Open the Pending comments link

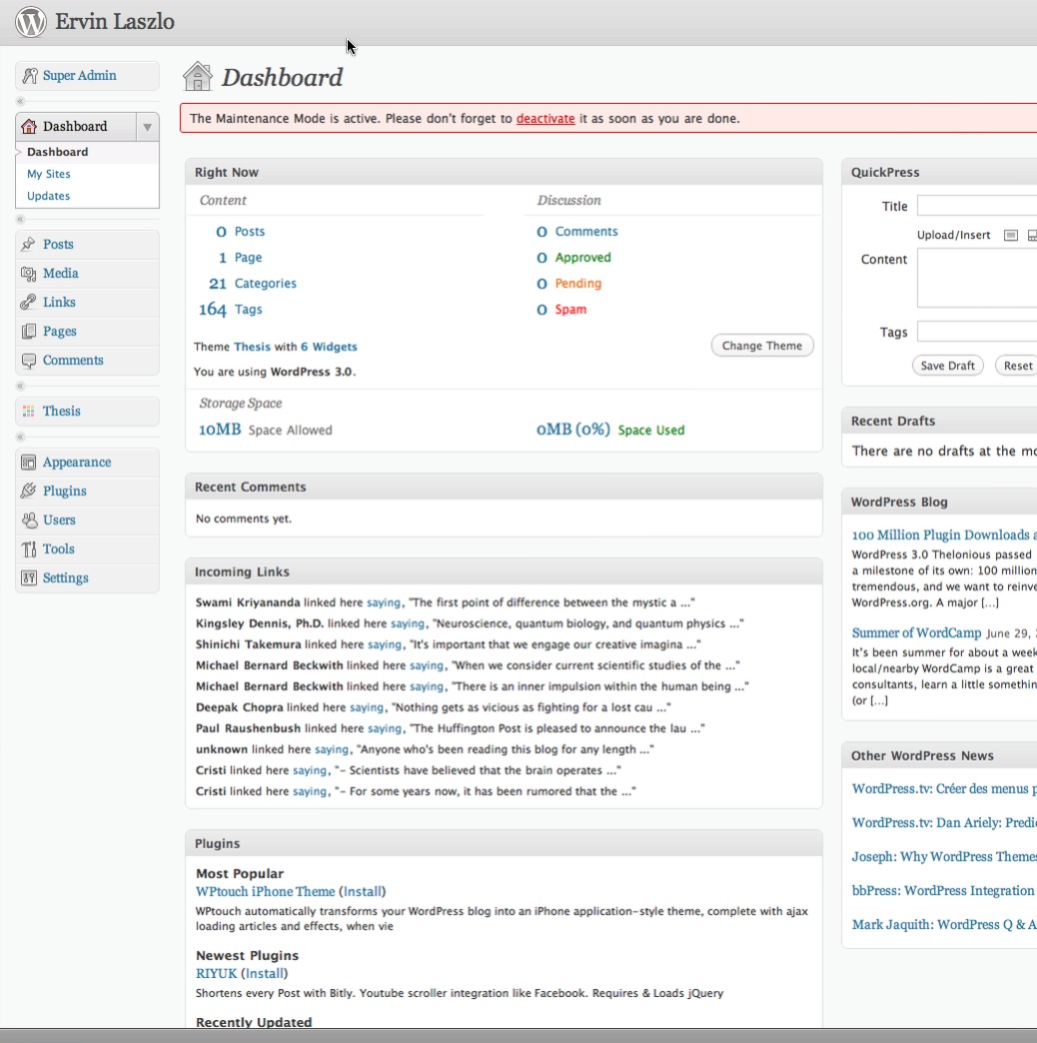pyautogui.click(x=578, y=283)
